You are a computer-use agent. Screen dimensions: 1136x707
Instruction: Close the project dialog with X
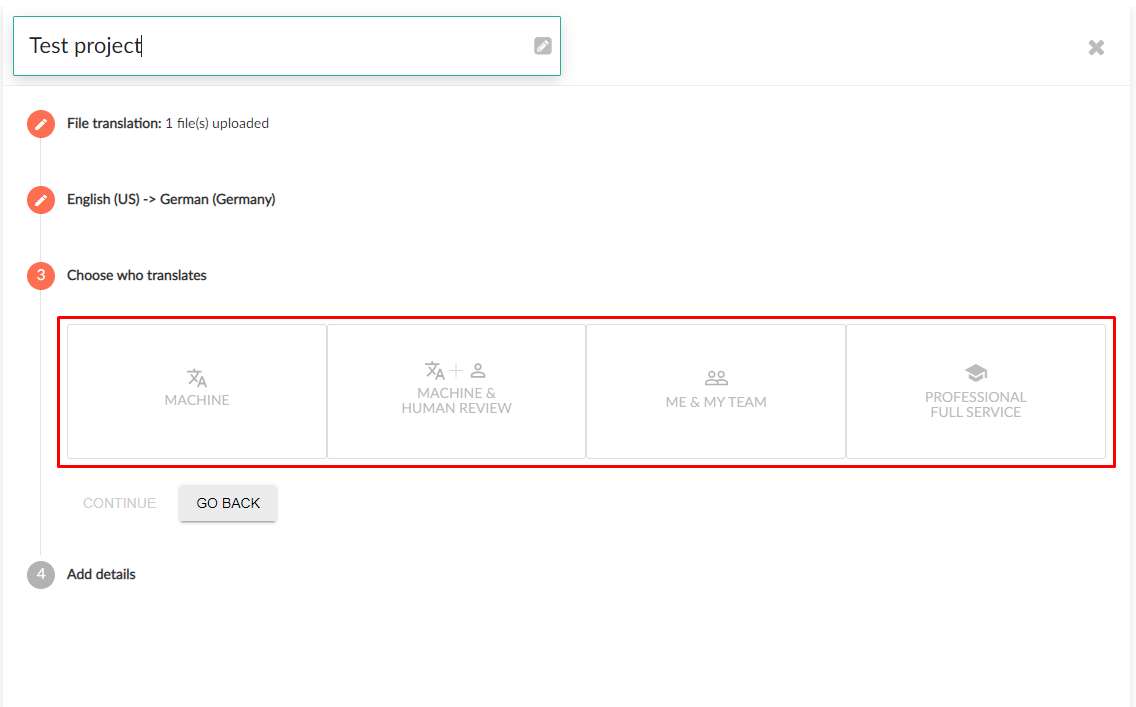tap(1096, 48)
